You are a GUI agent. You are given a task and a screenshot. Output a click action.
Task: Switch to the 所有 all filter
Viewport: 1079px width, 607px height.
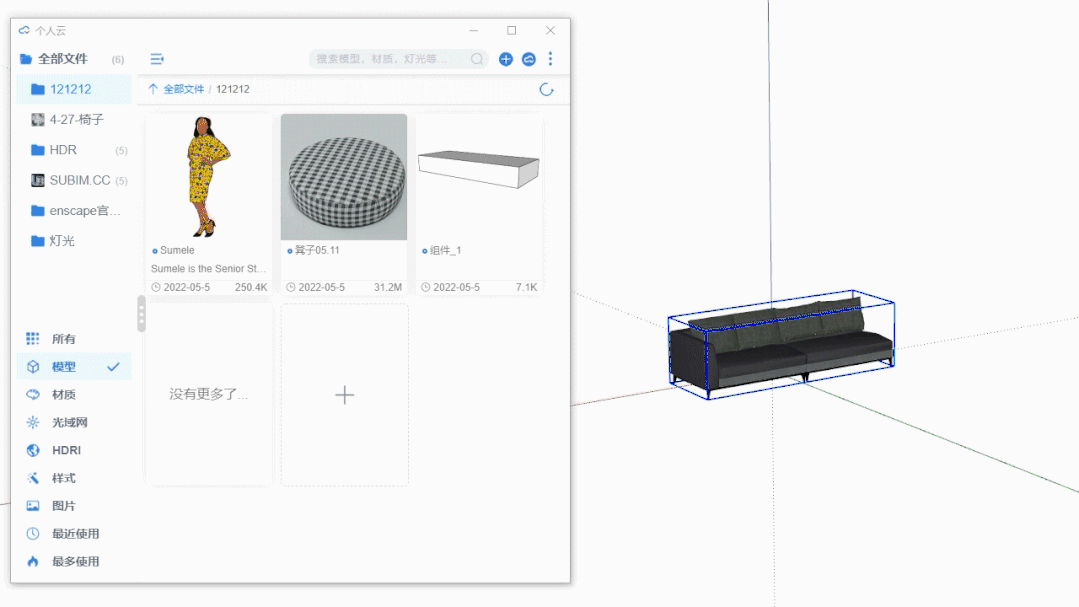point(64,339)
